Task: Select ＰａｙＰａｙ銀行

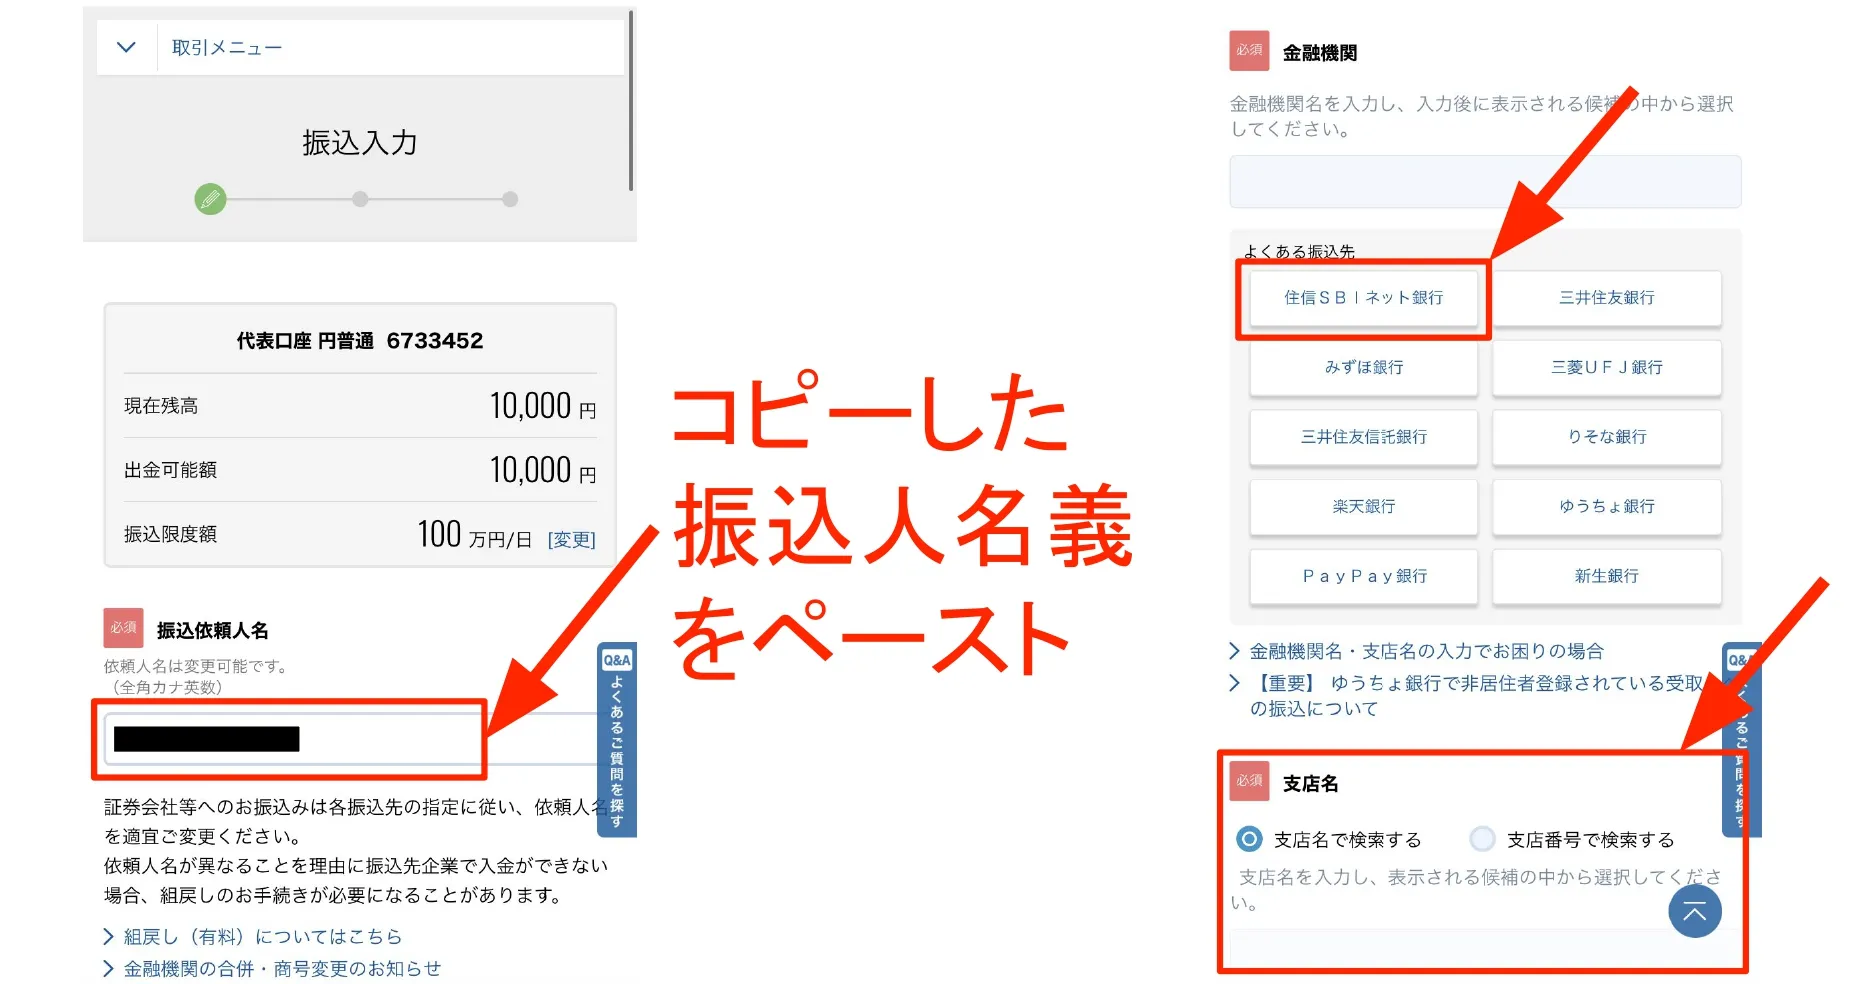Action: click(1363, 576)
